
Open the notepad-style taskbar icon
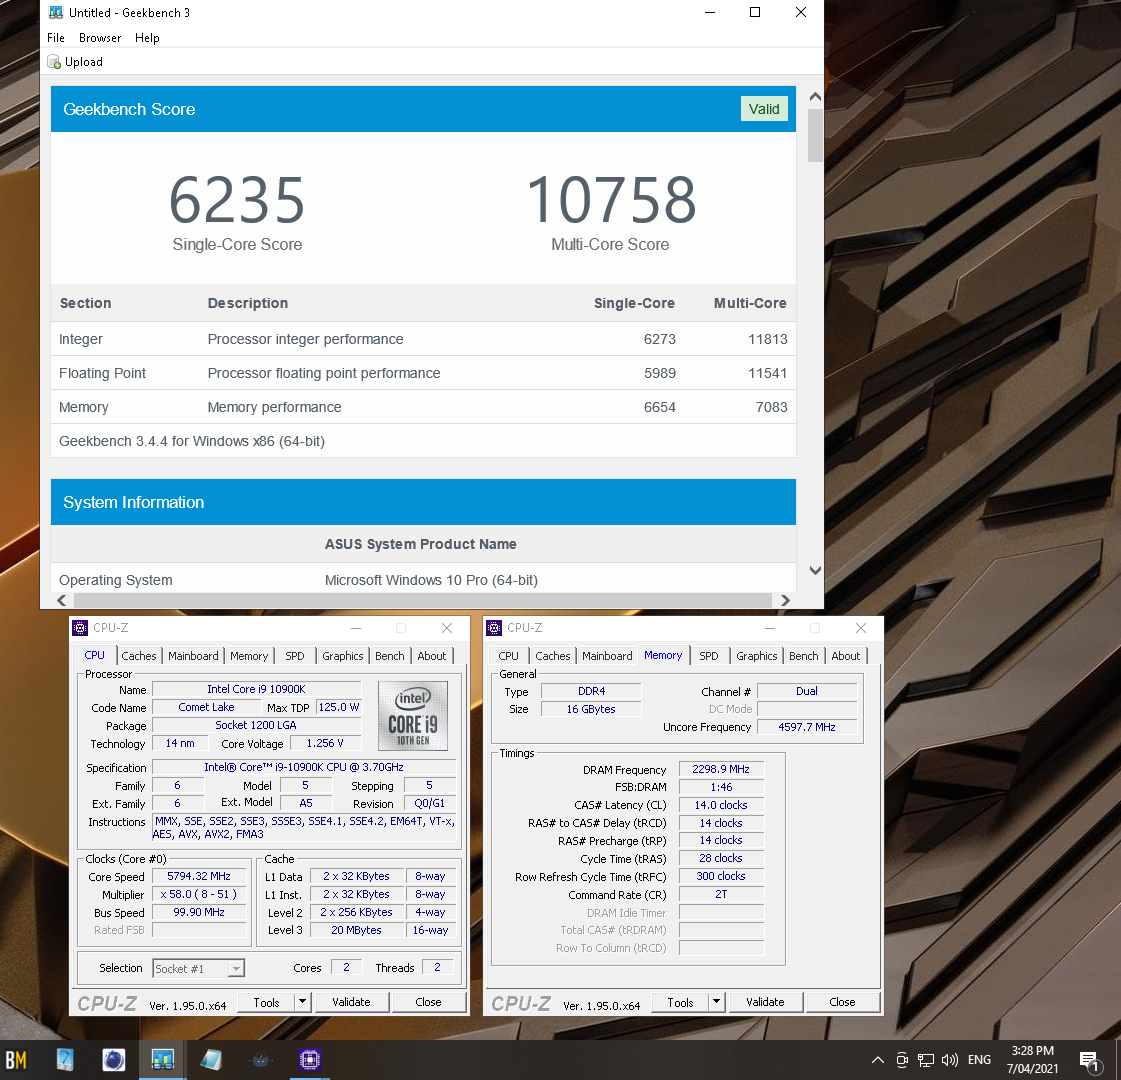pyautogui.click(x=210, y=1060)
